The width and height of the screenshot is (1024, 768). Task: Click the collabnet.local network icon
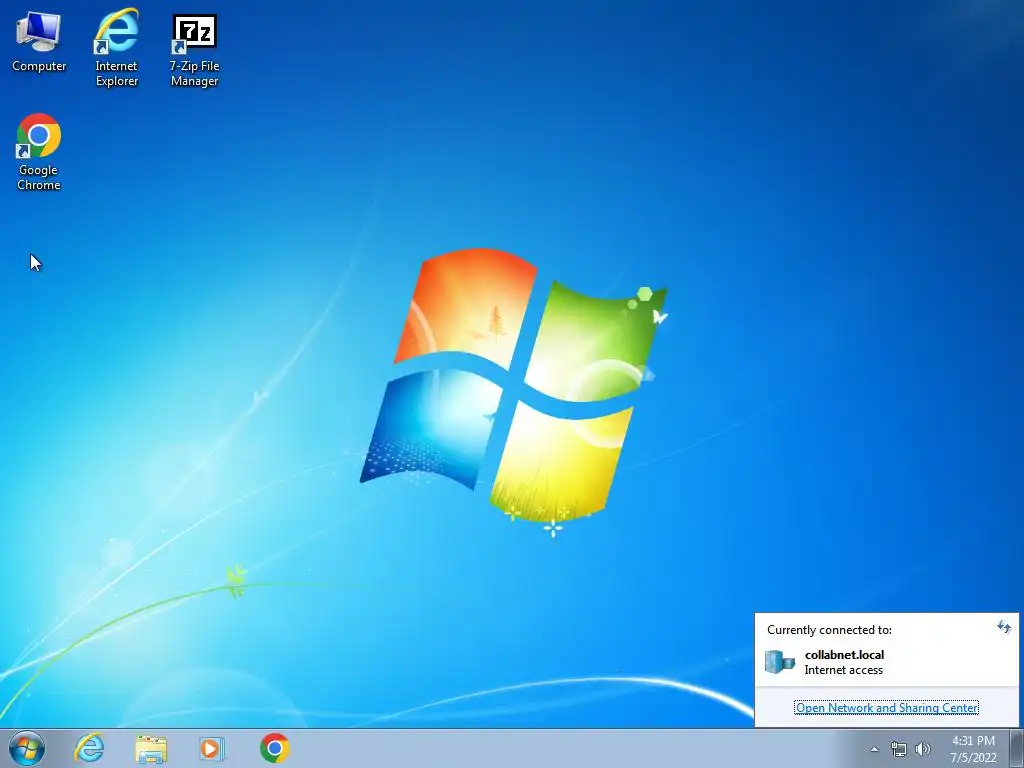point(780,662)
